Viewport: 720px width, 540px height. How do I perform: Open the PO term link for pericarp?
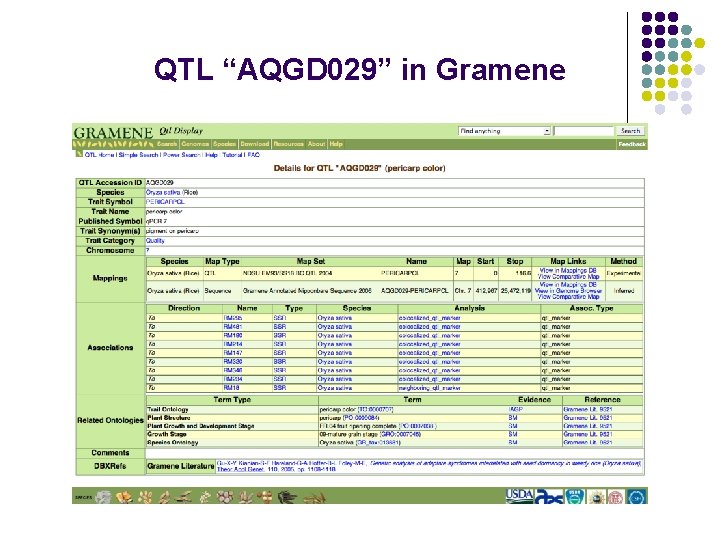(360, 418)
